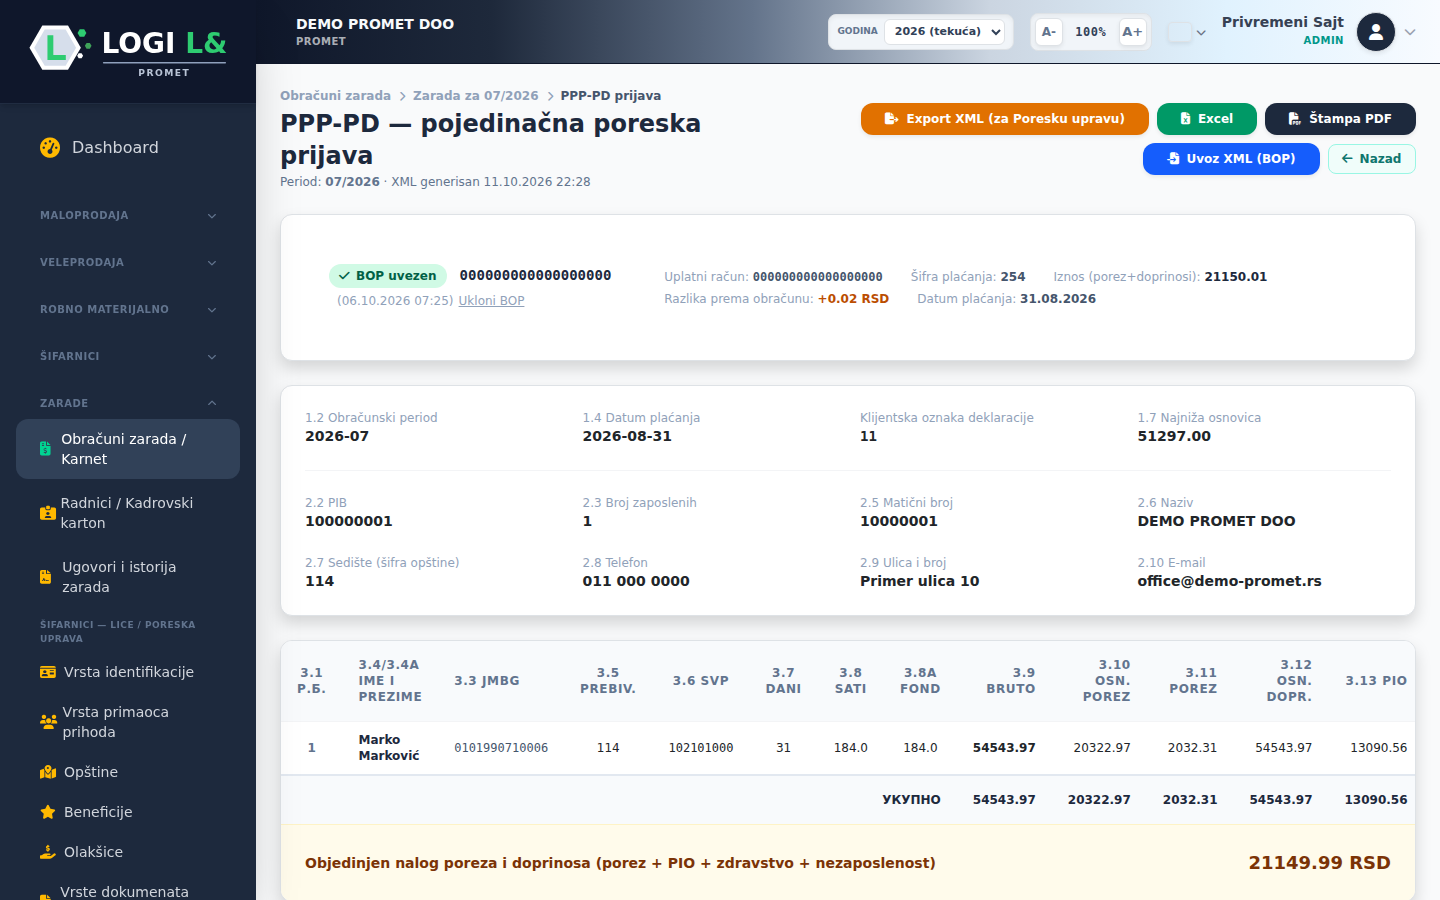Click the Beneficije star icon

click(48, 812)
